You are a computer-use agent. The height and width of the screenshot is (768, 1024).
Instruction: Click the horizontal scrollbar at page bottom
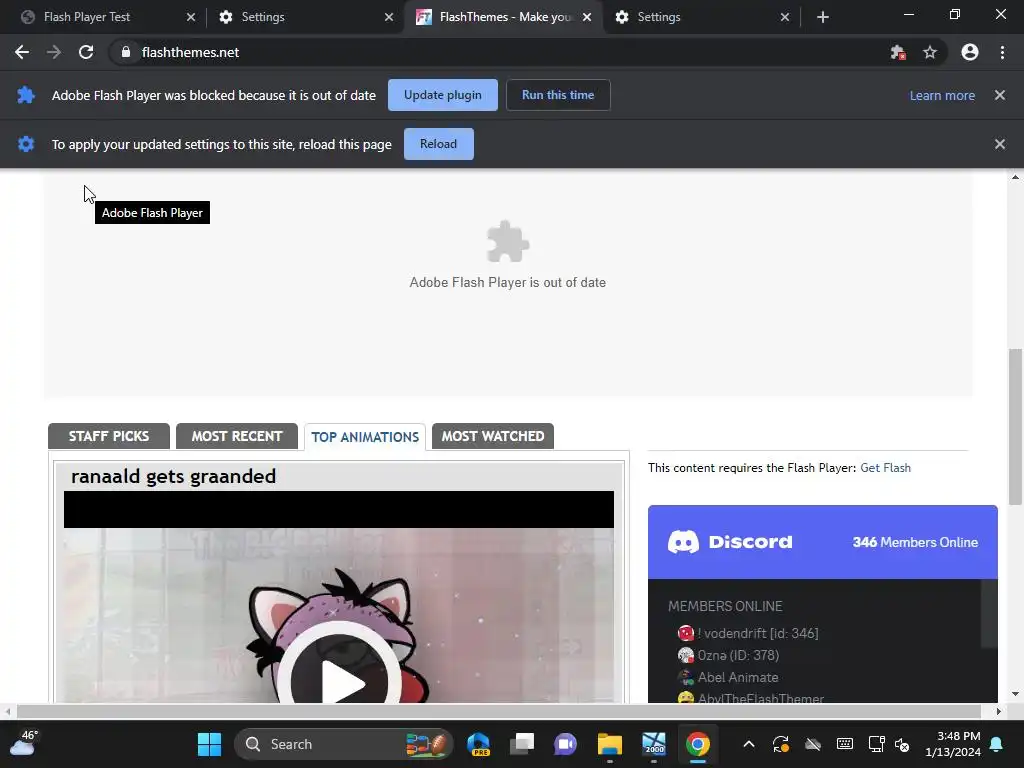(x=499, y=711)
